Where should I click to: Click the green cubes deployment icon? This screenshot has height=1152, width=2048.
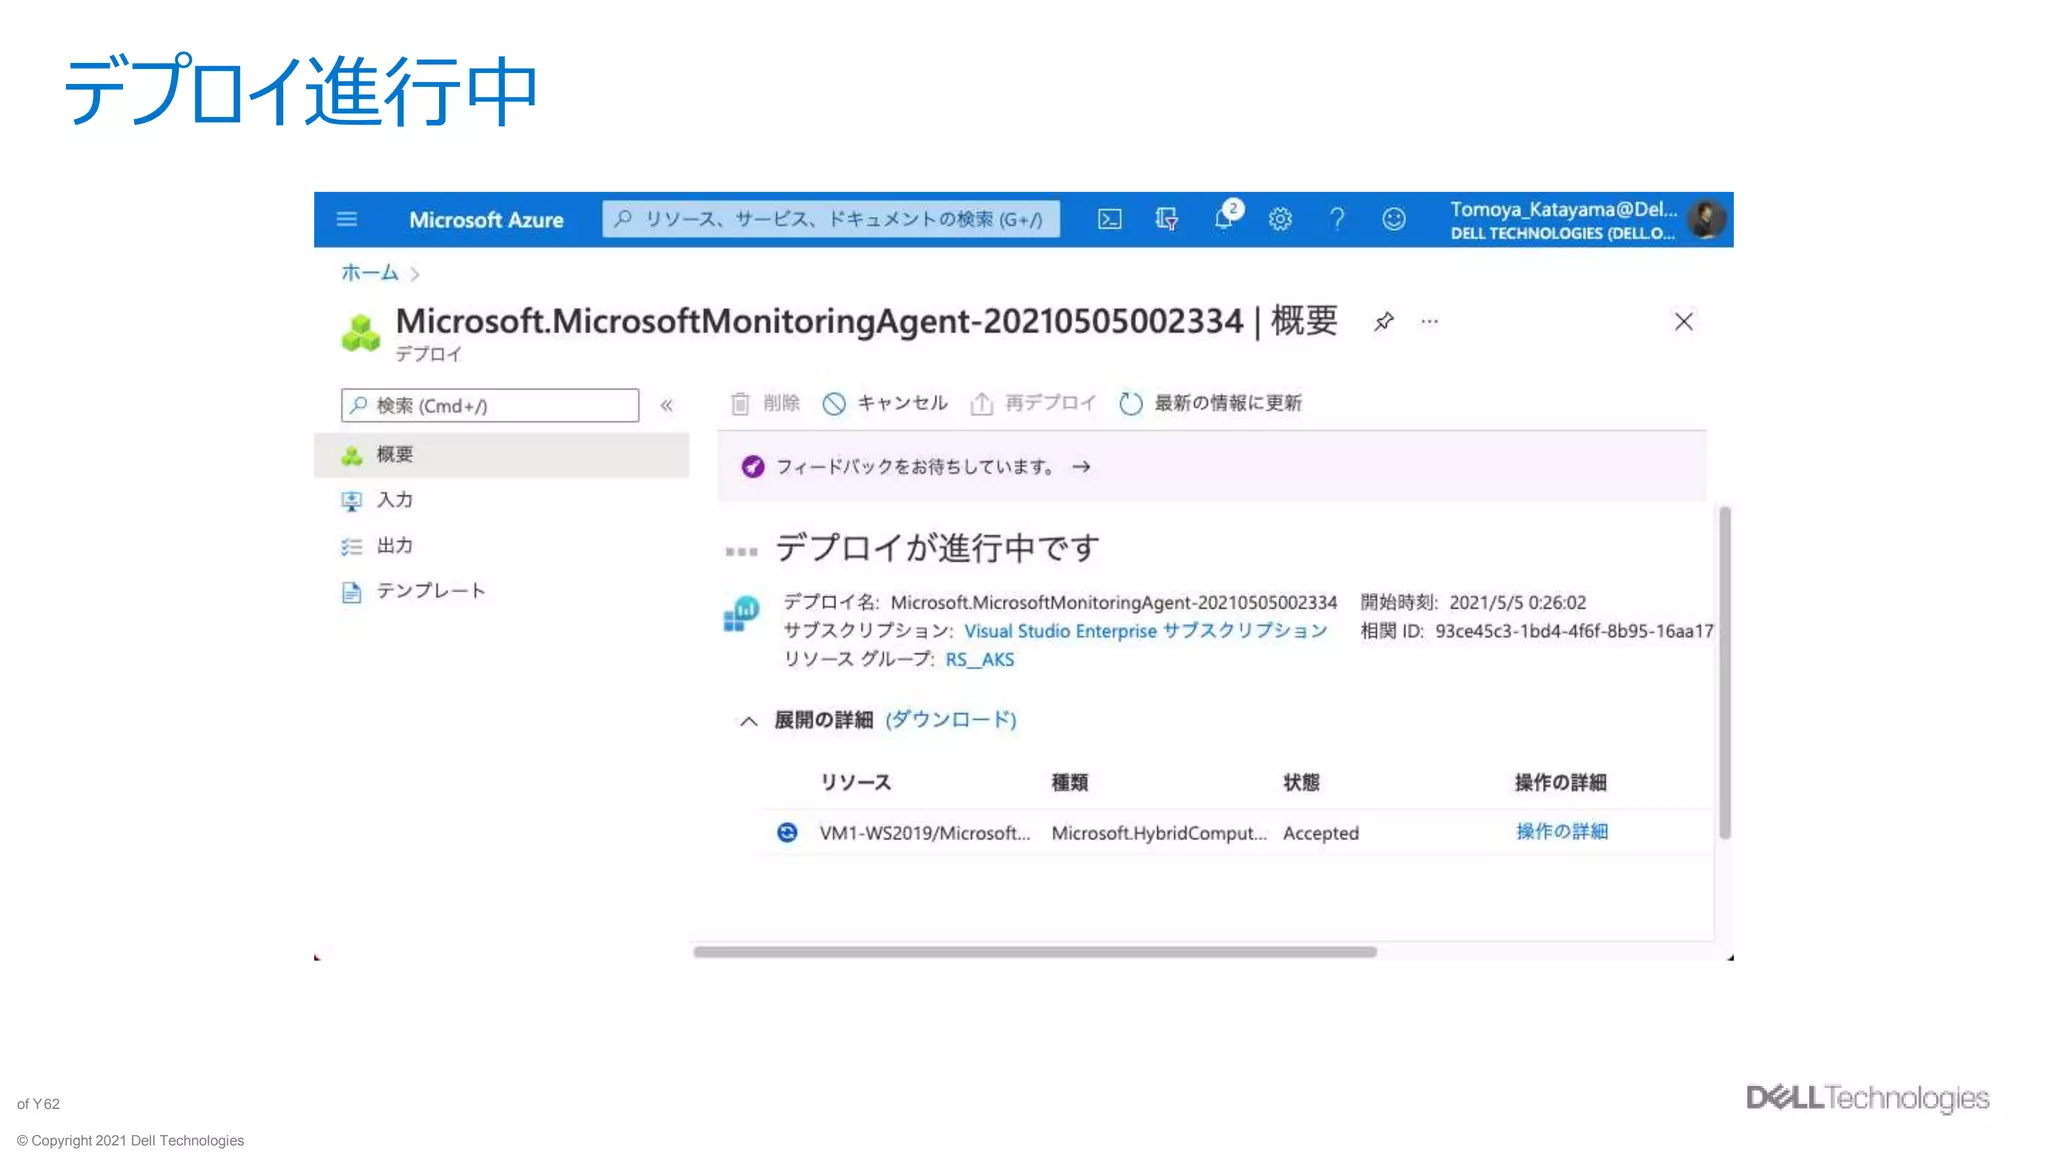(x=361, y=333)
